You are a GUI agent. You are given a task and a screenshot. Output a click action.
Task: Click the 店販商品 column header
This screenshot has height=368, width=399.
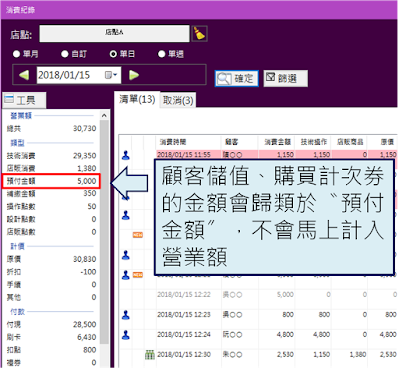349,142
